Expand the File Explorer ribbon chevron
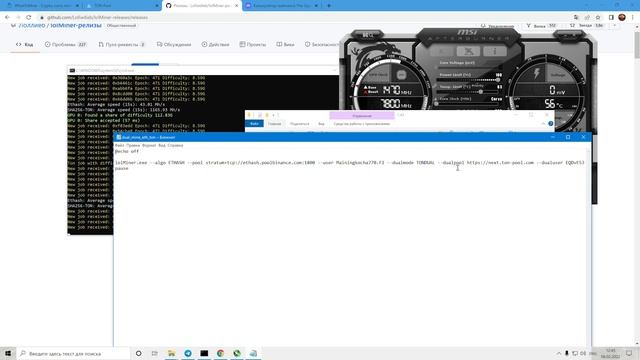 pyautogui.click(x=543, y=124)
